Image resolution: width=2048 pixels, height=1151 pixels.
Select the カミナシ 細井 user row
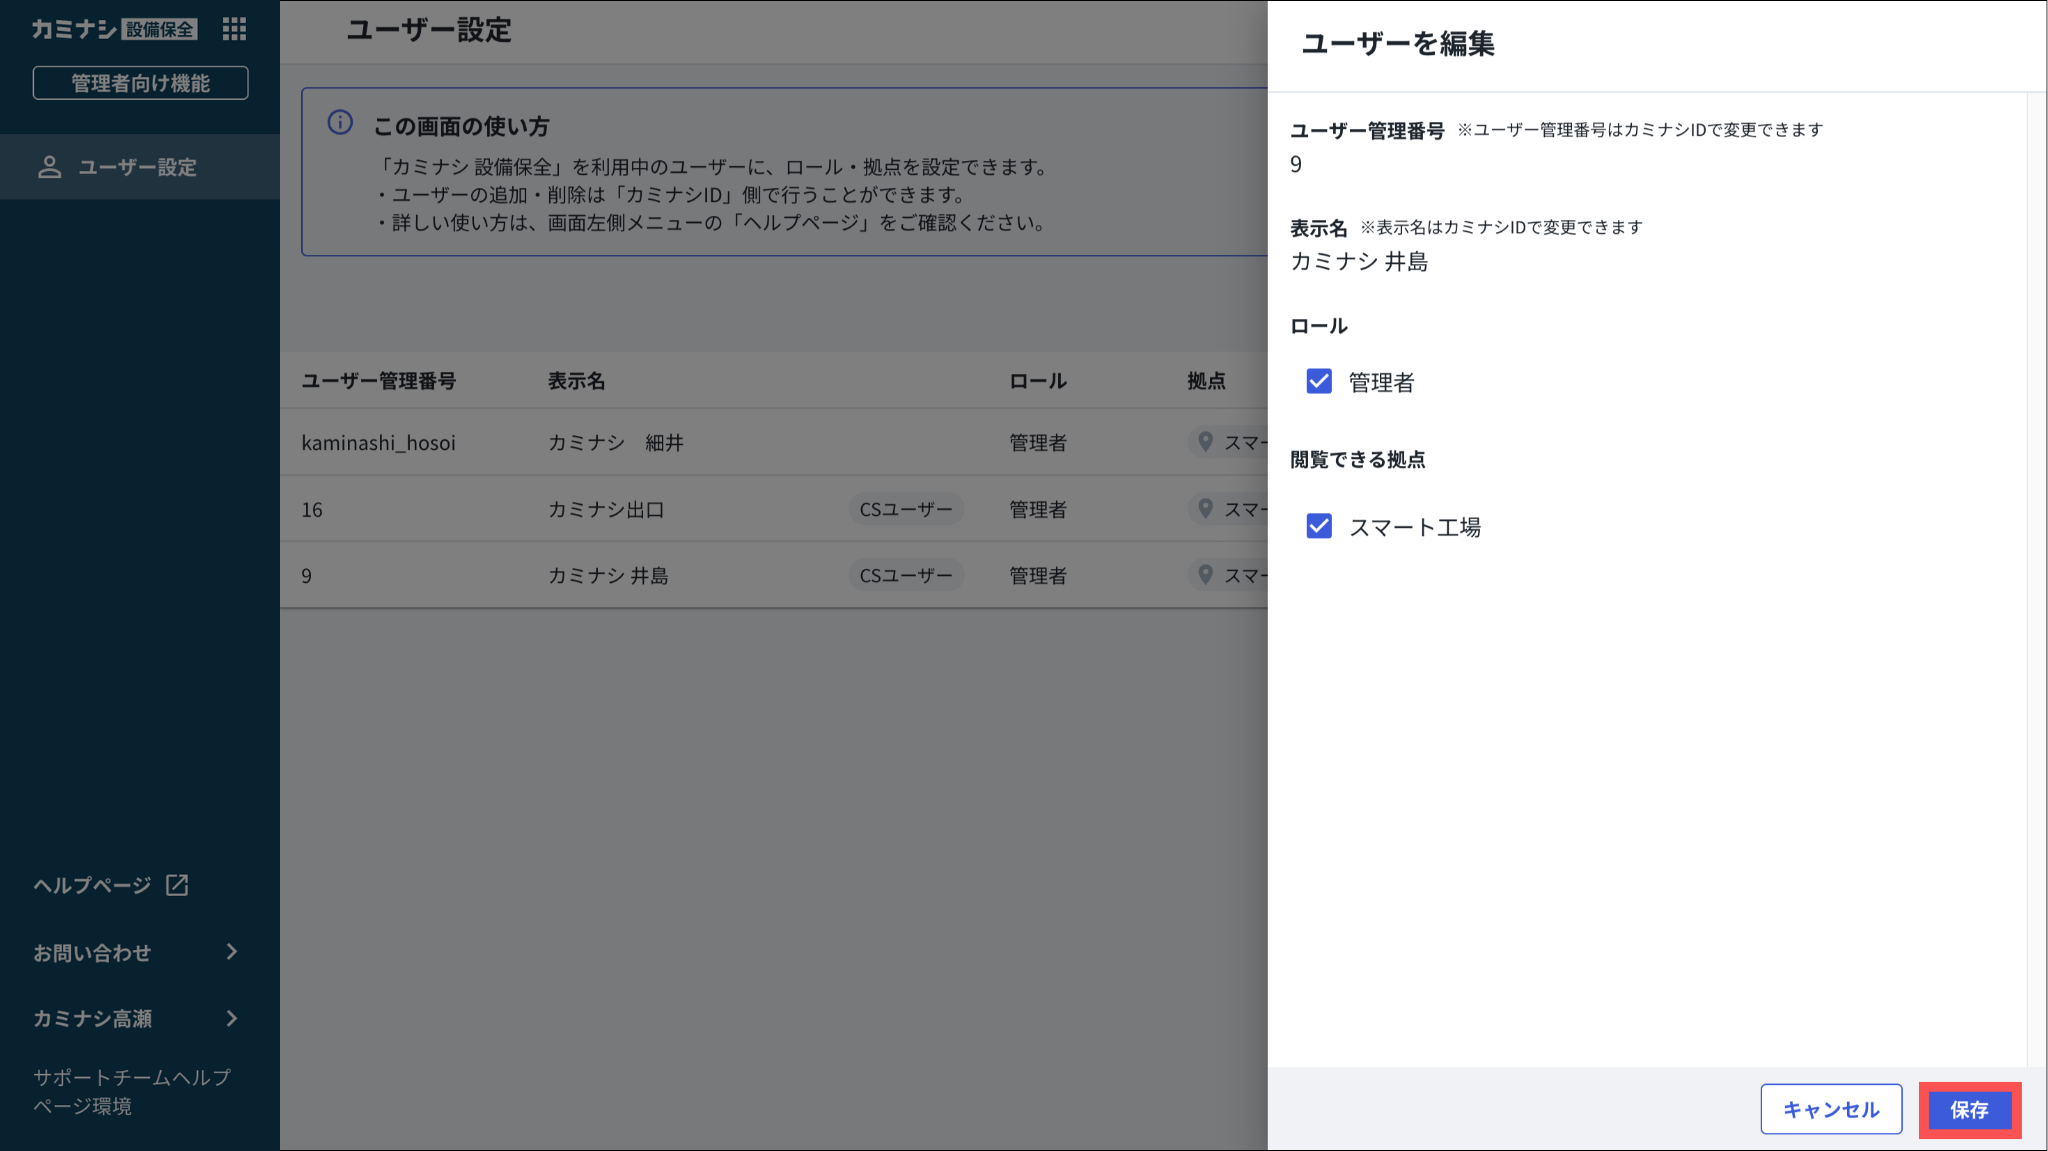coord(615,442)
